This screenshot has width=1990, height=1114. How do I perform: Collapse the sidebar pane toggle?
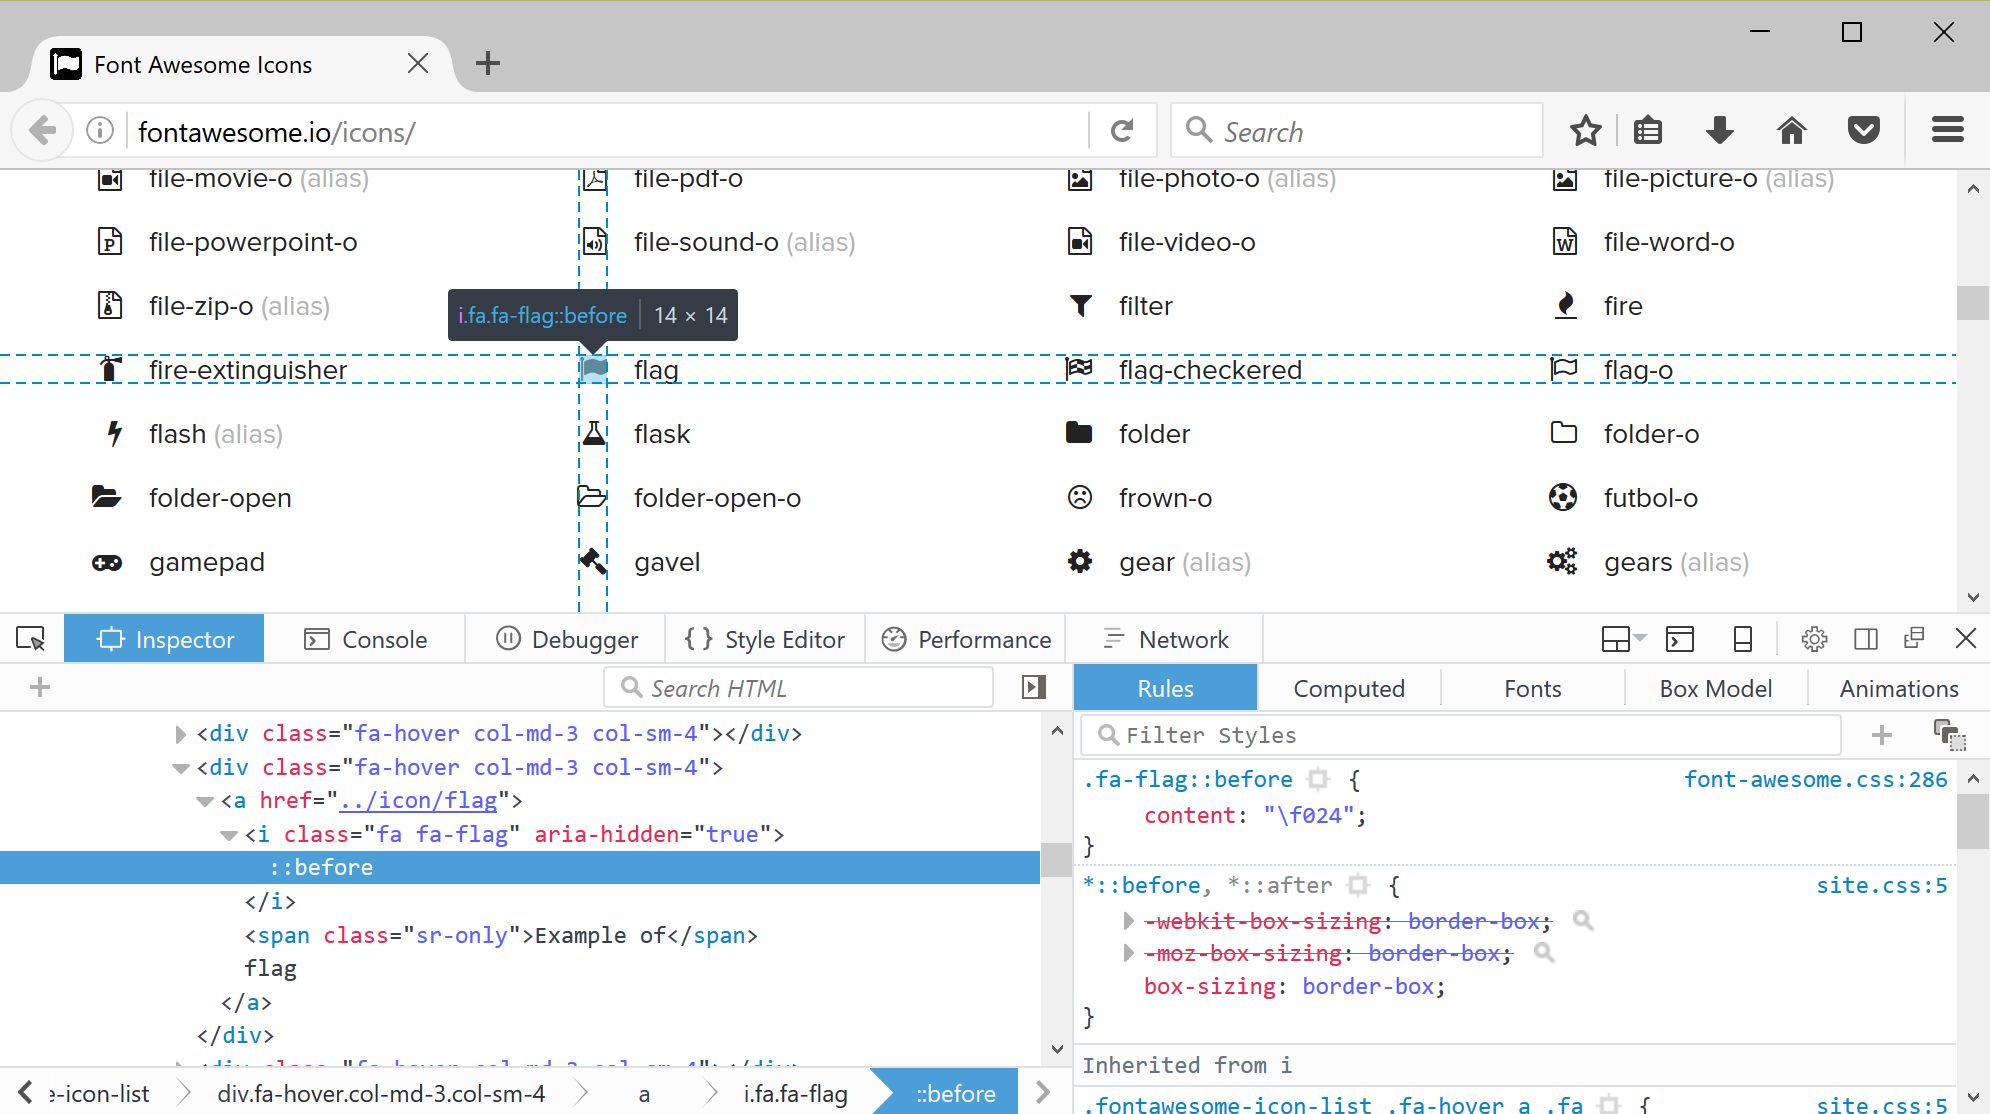[1034, 687]
